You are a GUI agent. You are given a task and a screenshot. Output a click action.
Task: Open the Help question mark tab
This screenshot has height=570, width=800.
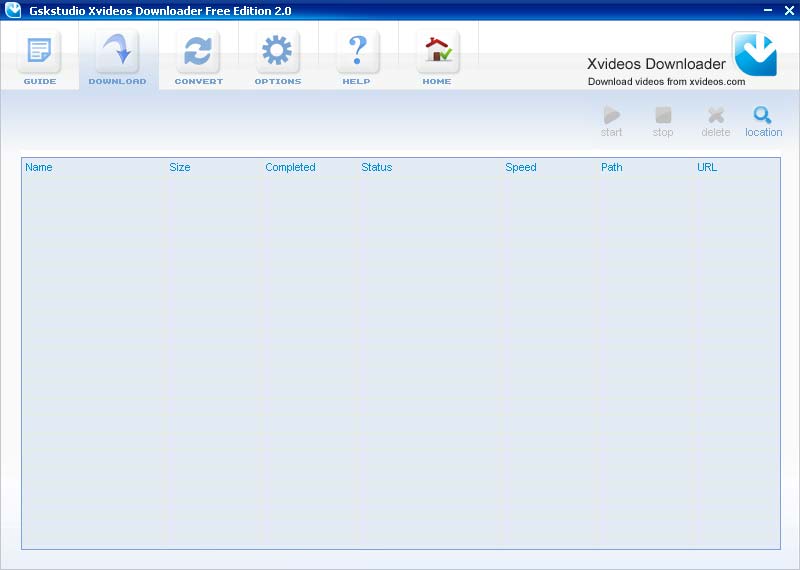click(357, 56)
